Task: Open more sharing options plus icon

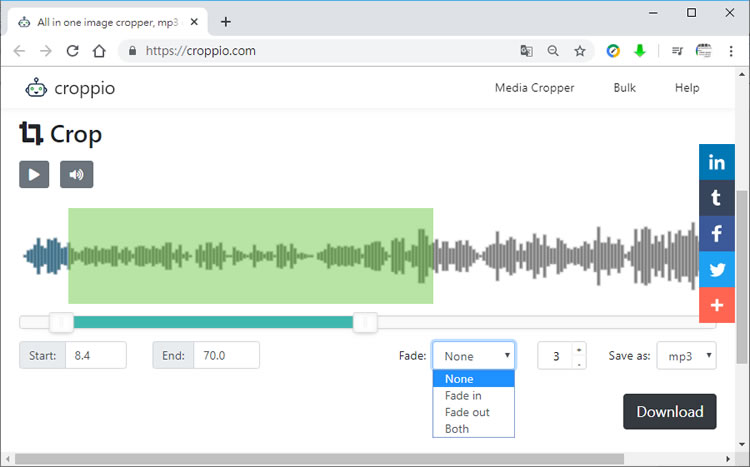Action: coord(717,305)
